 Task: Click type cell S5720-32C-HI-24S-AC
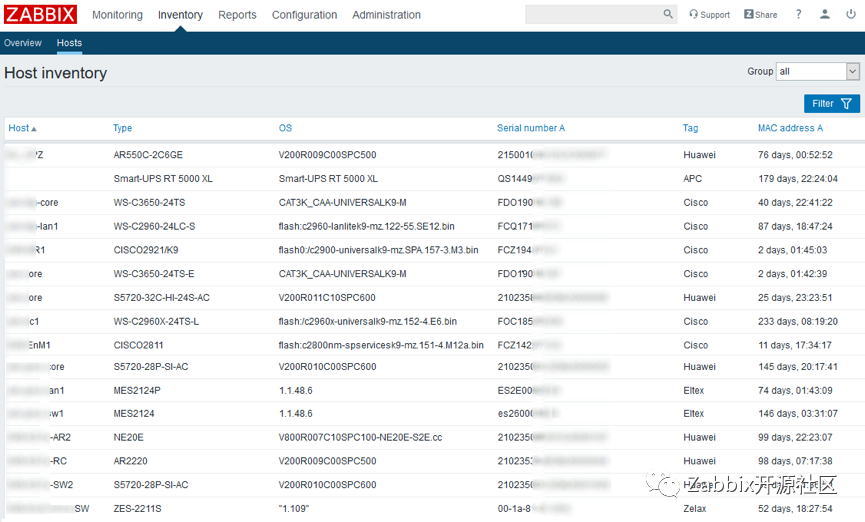[162, 297]
